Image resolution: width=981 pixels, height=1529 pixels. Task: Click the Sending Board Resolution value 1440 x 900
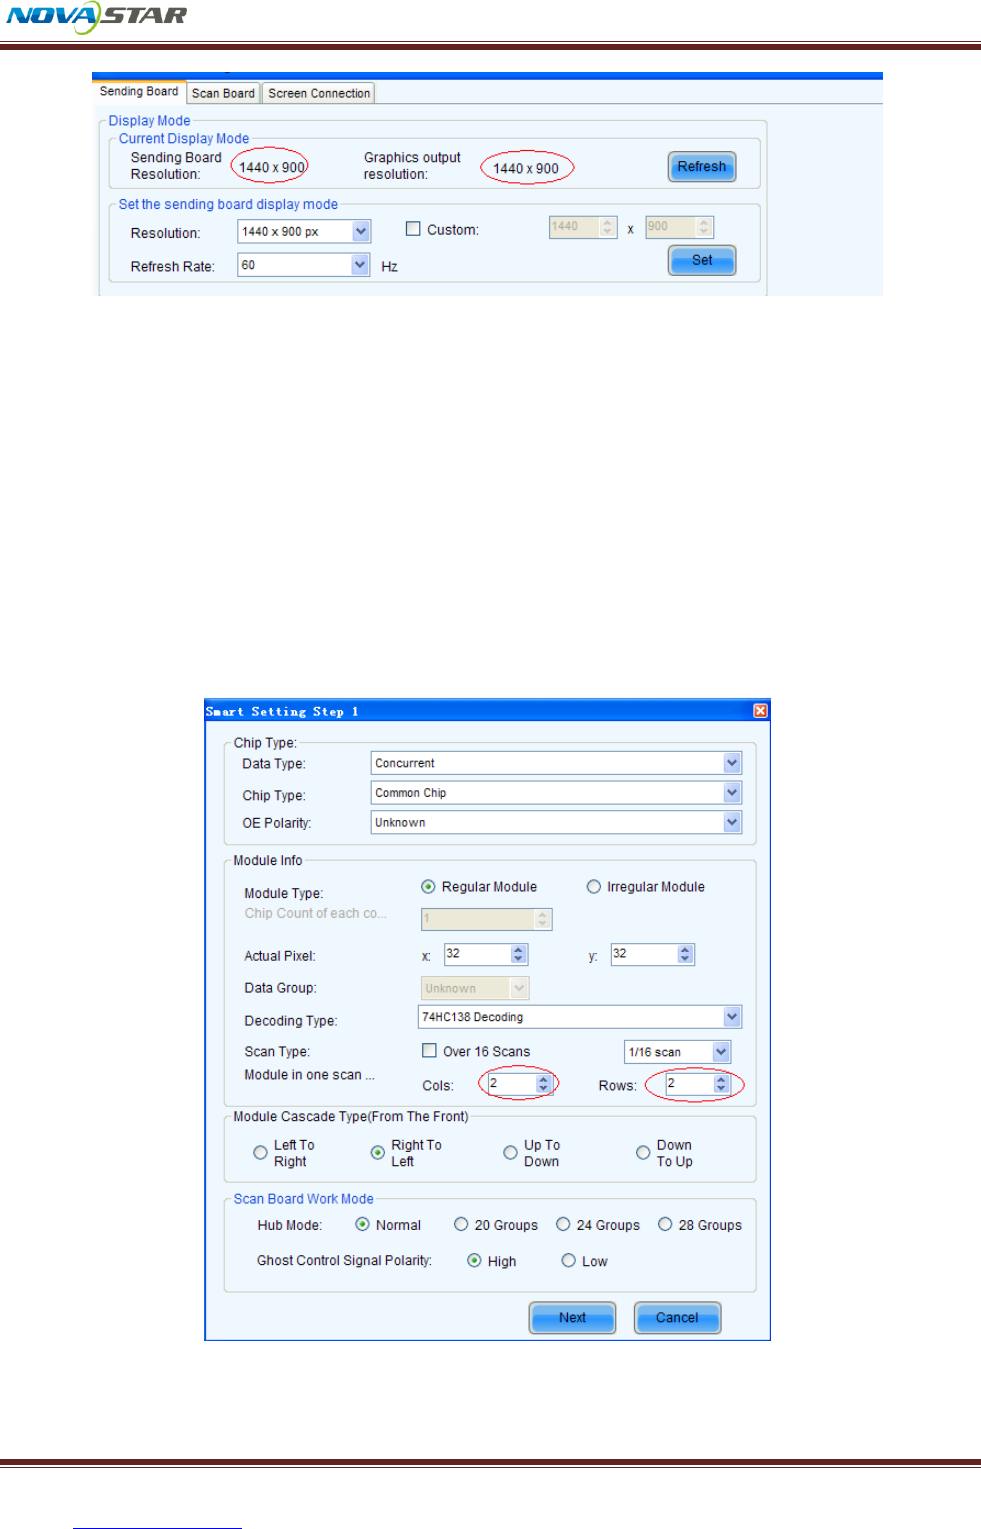[x=272, y=168]
